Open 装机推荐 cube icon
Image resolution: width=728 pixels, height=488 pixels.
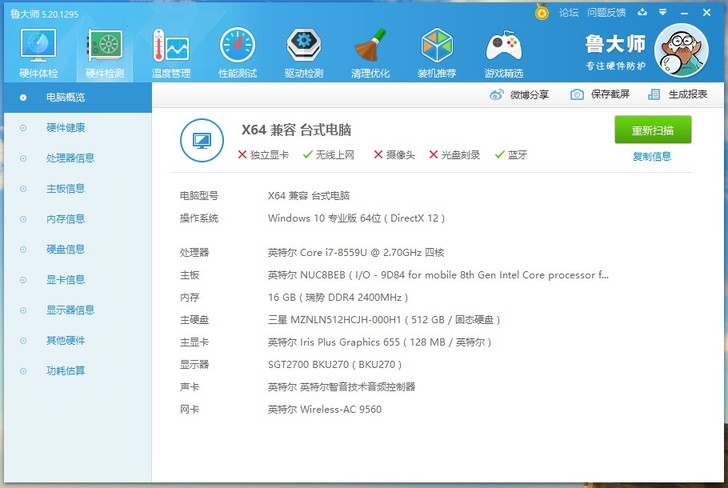click(x=436, y=45)
